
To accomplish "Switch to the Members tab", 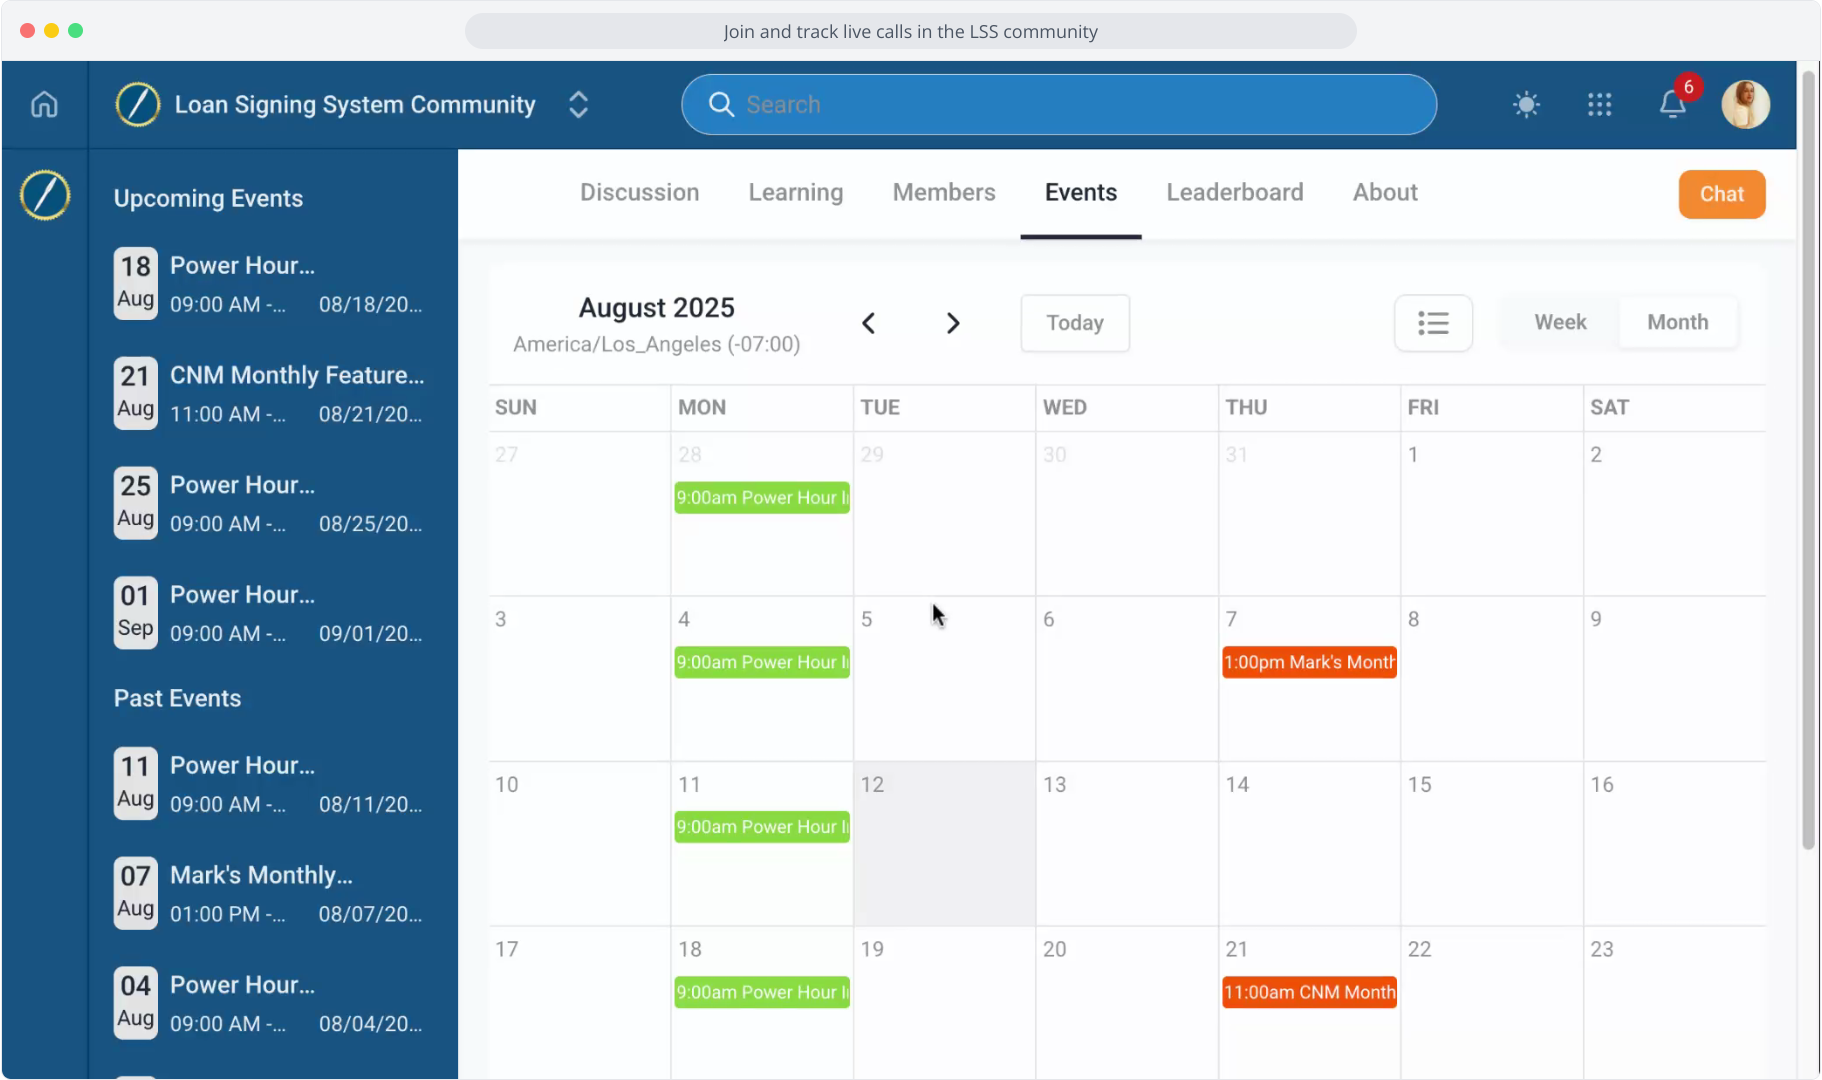I will (x=944, y=192).
